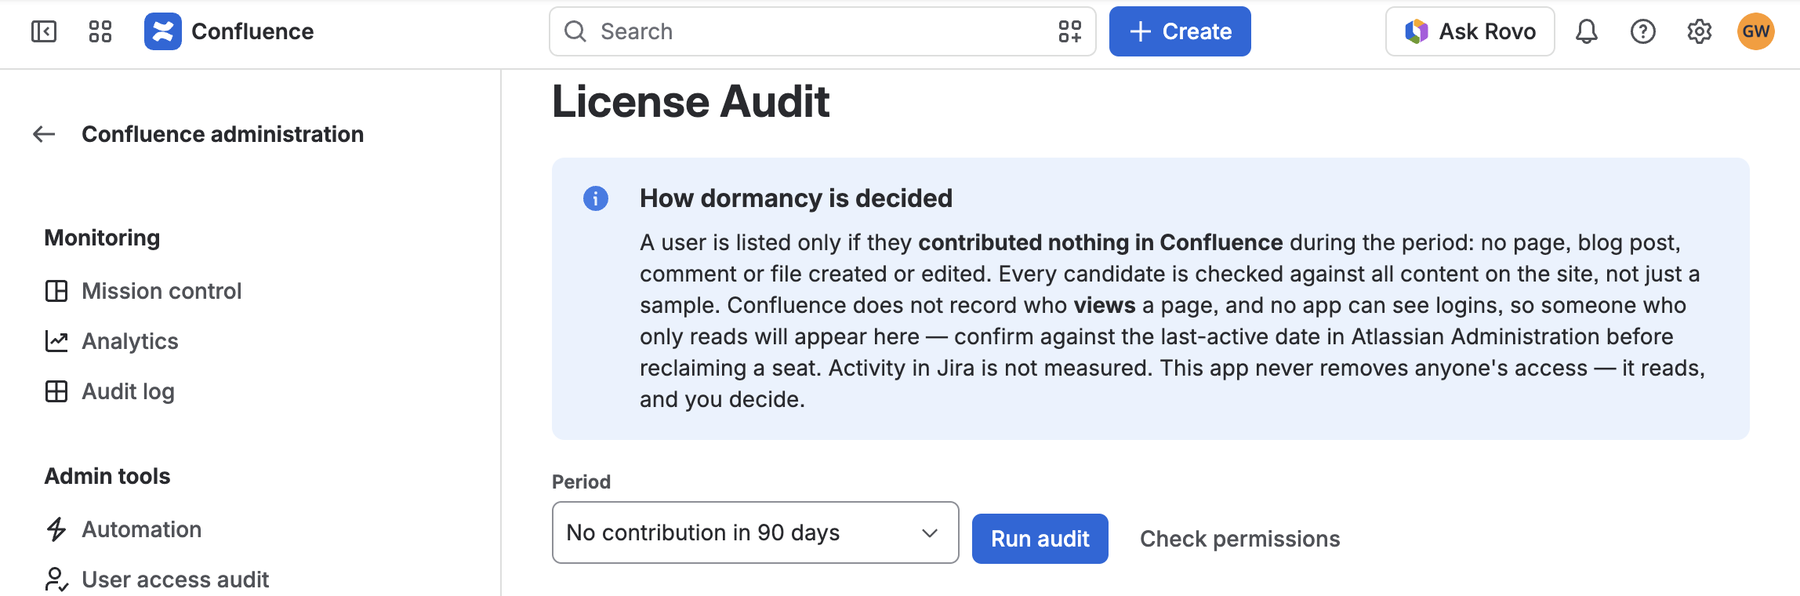This screenshot has height=596, width=1800.
Task: Click the magnifier icon in Search
Action: (x=575, y=31)
